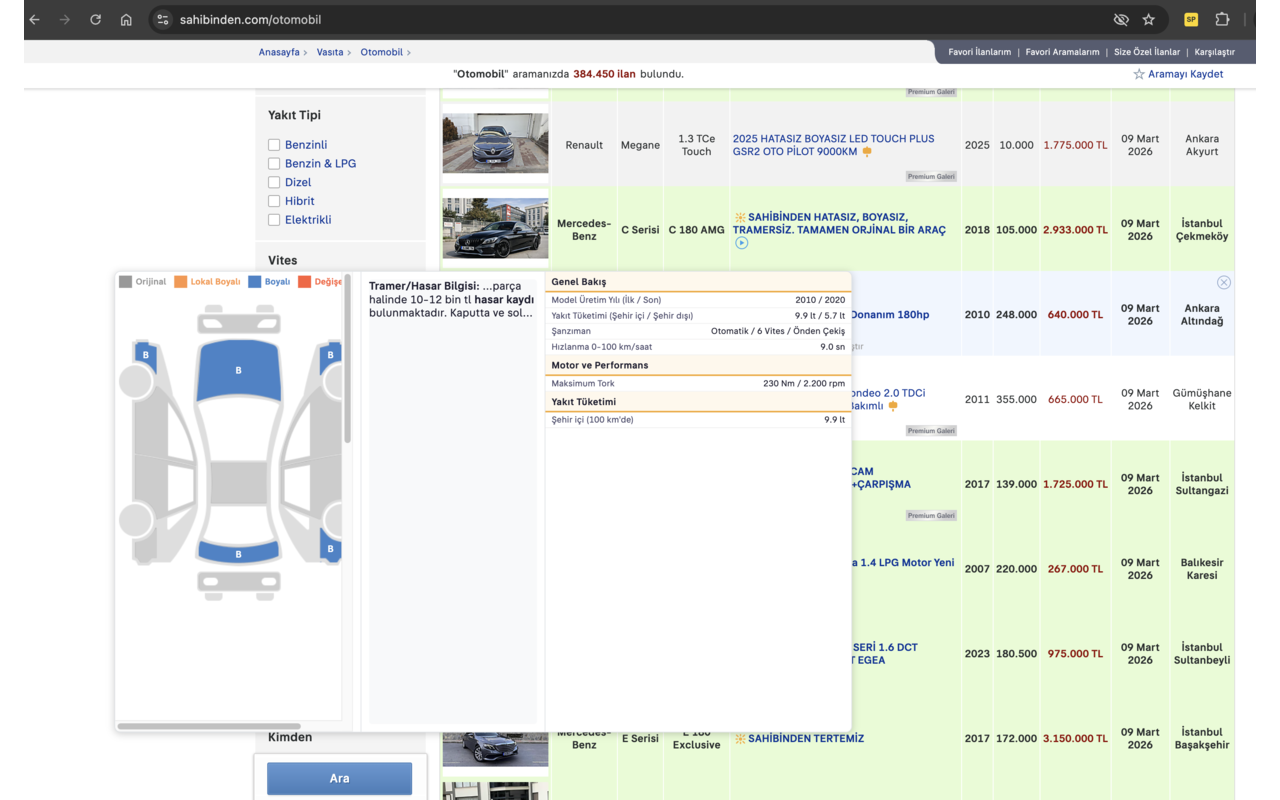The height and width of the screenshot is (800, 1280).
Task: Click the crossed-out eye icon in address bar
Action: coord(1121,20)
